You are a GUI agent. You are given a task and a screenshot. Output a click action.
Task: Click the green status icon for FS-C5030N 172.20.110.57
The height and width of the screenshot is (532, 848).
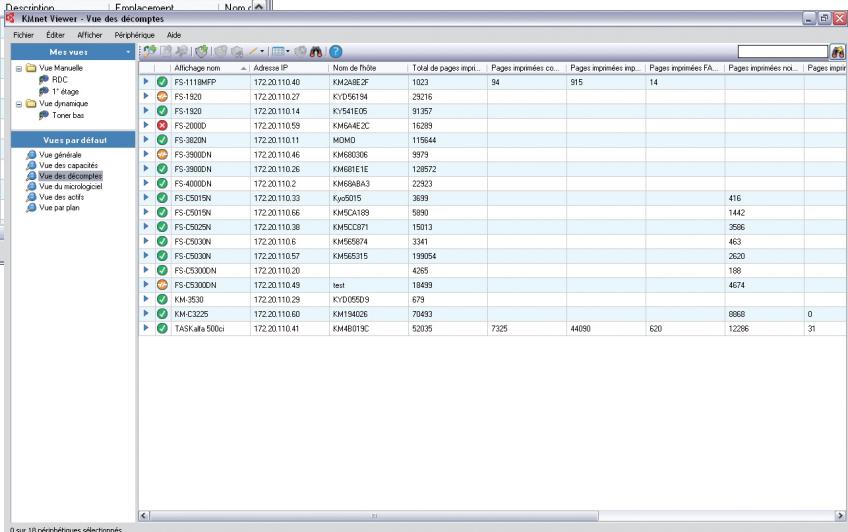tap(162, 256)
